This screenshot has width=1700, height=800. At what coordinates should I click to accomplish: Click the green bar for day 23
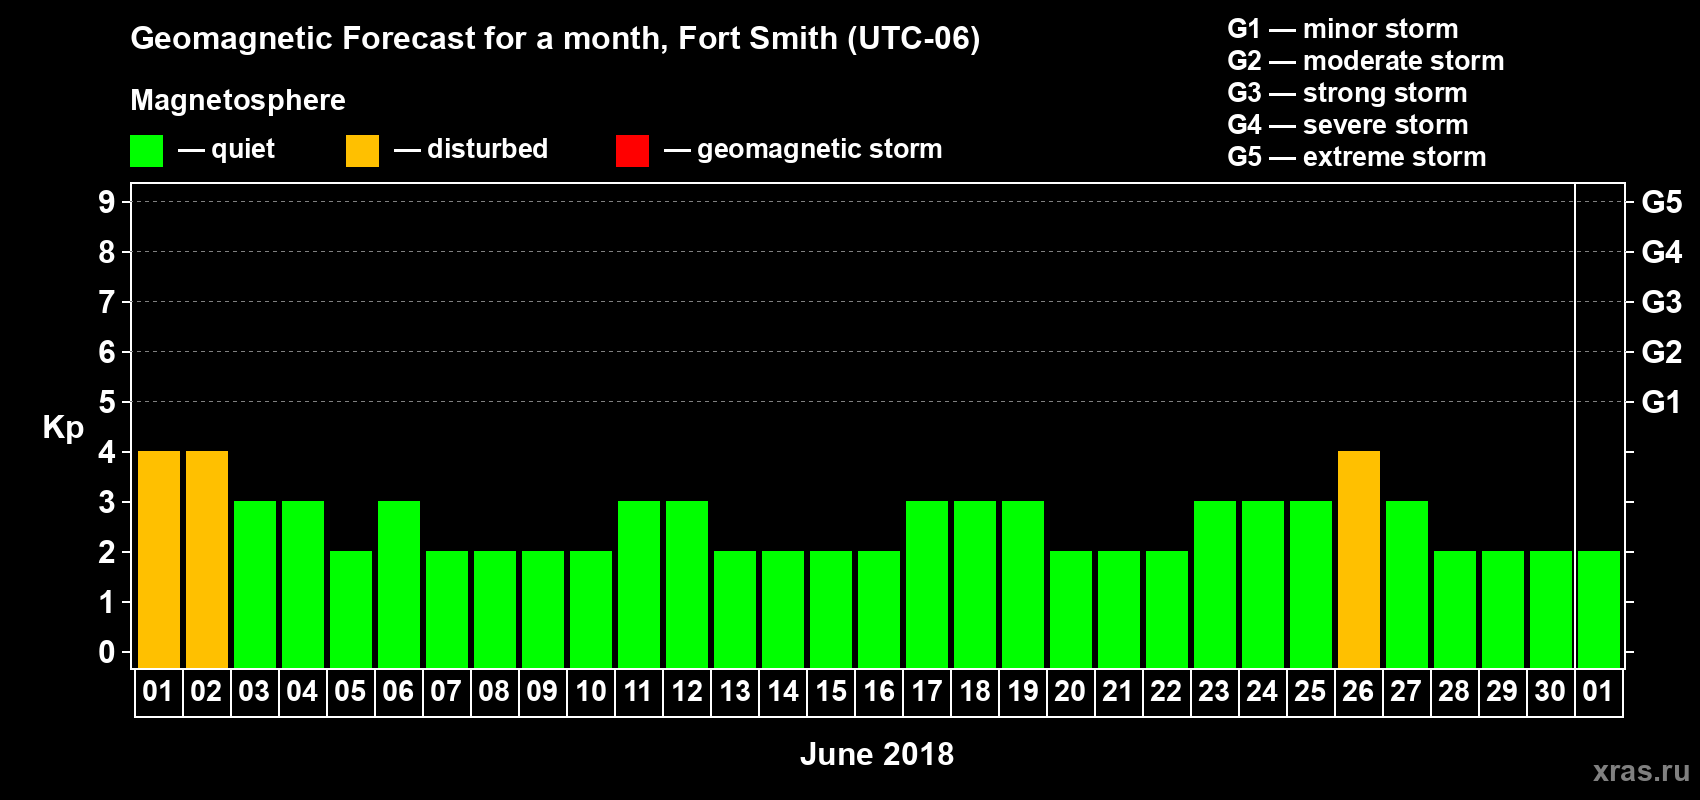pos(1215,584)
